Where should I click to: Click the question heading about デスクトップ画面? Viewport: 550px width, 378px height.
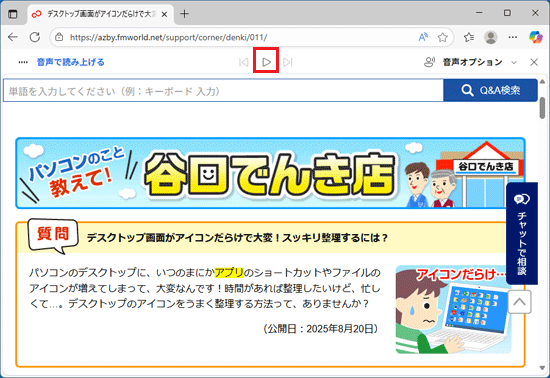(237, 238)
